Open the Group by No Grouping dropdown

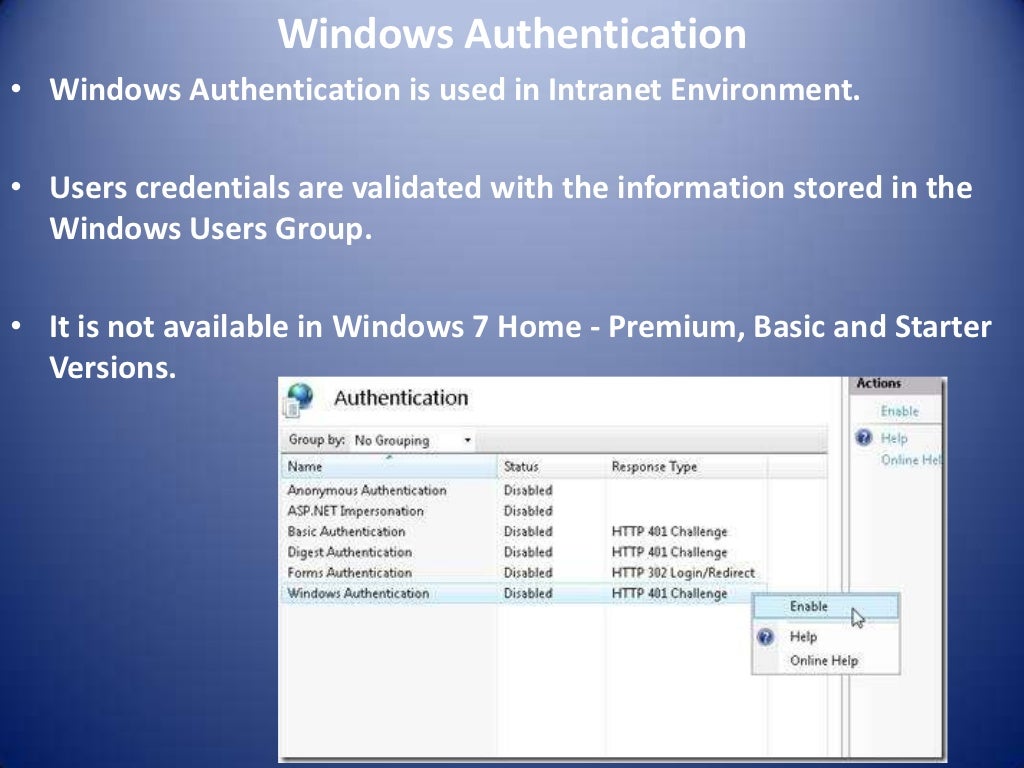tap(412, 440)
